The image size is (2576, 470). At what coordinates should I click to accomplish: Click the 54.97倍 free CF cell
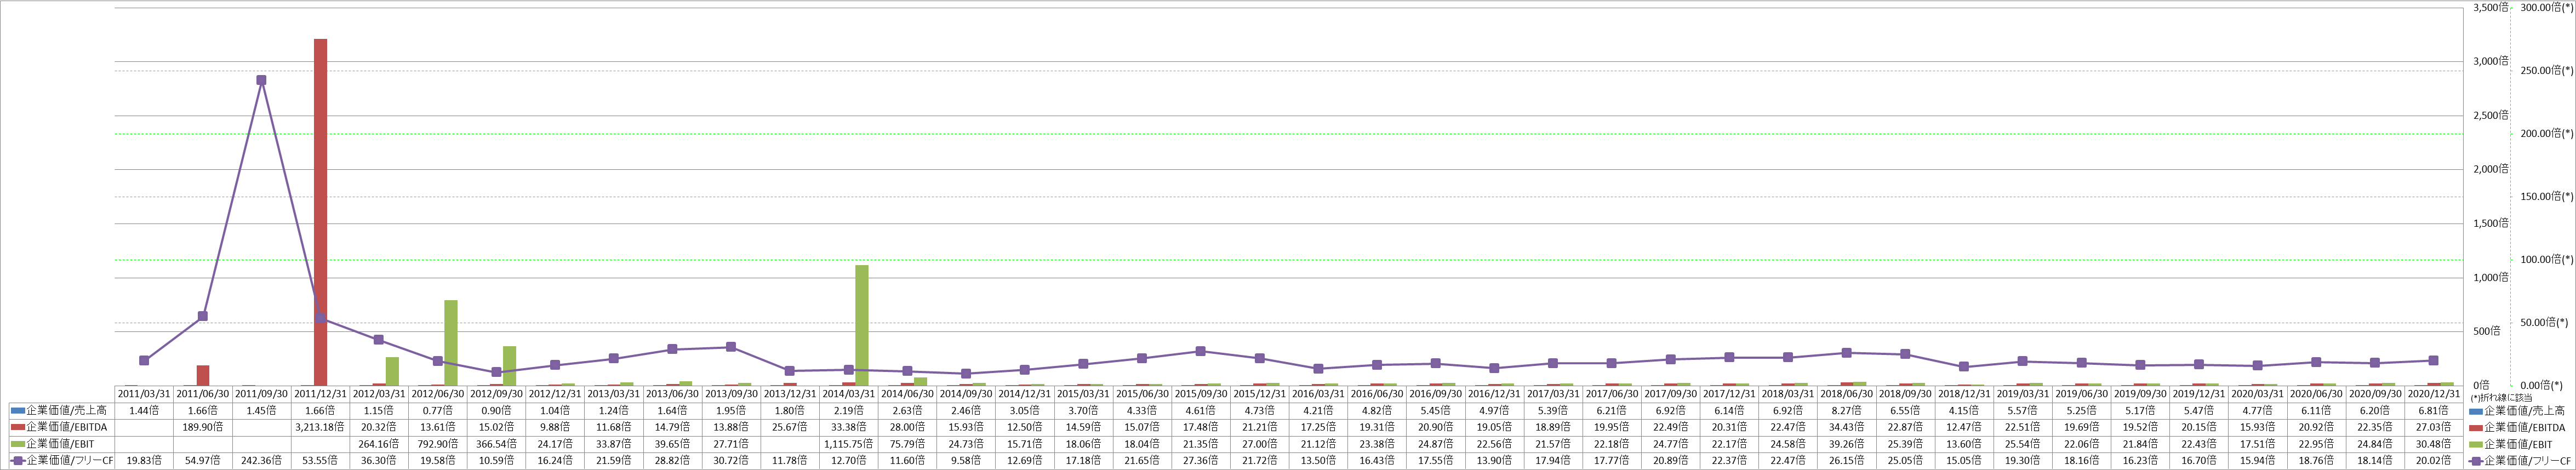pyautogui.click(x=203, y=461)
